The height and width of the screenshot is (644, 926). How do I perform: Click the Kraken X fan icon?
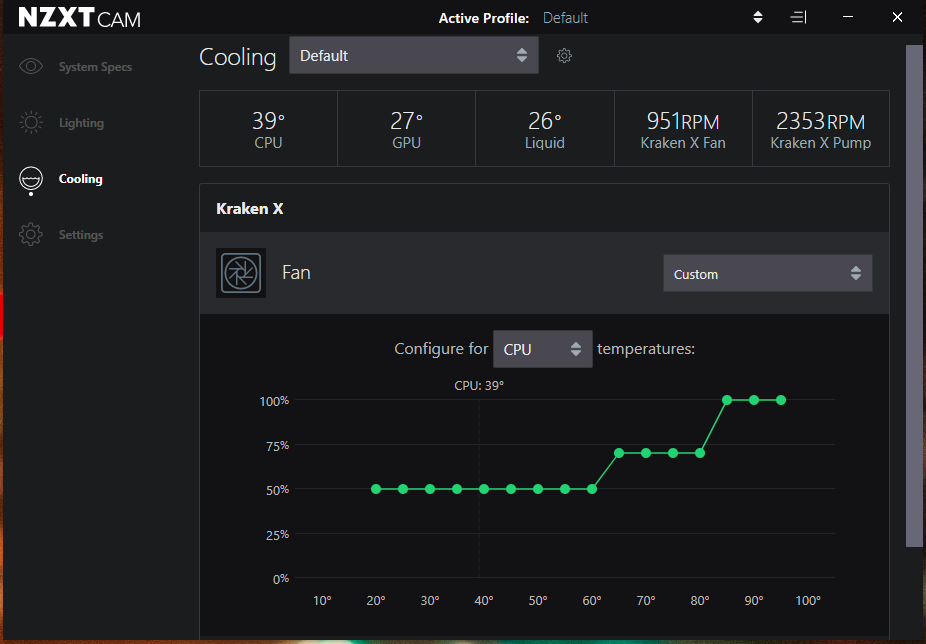241,273
